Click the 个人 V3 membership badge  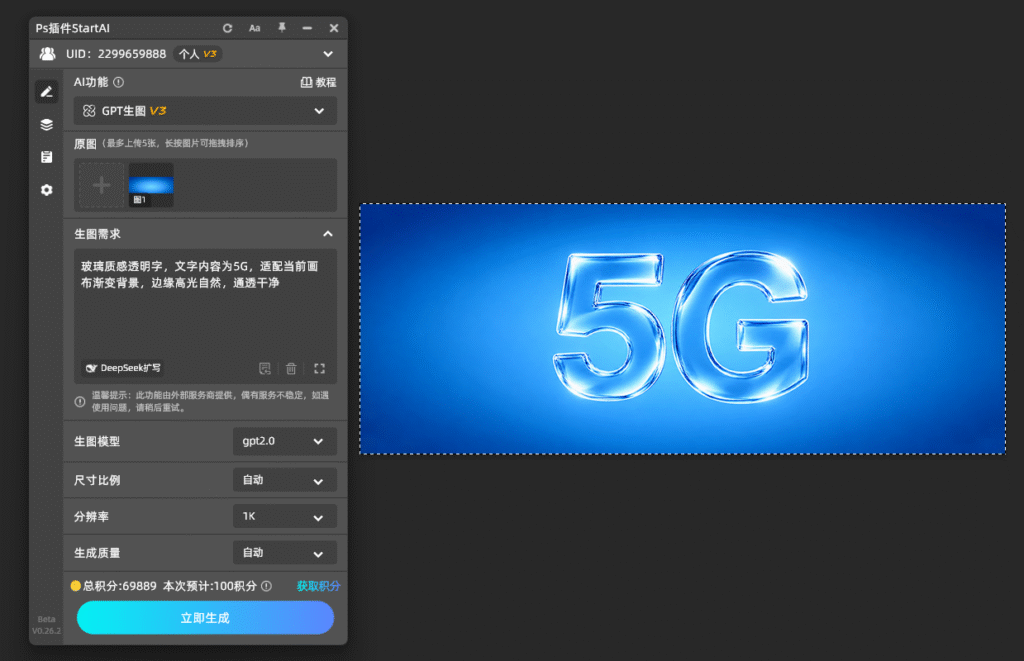198,54
